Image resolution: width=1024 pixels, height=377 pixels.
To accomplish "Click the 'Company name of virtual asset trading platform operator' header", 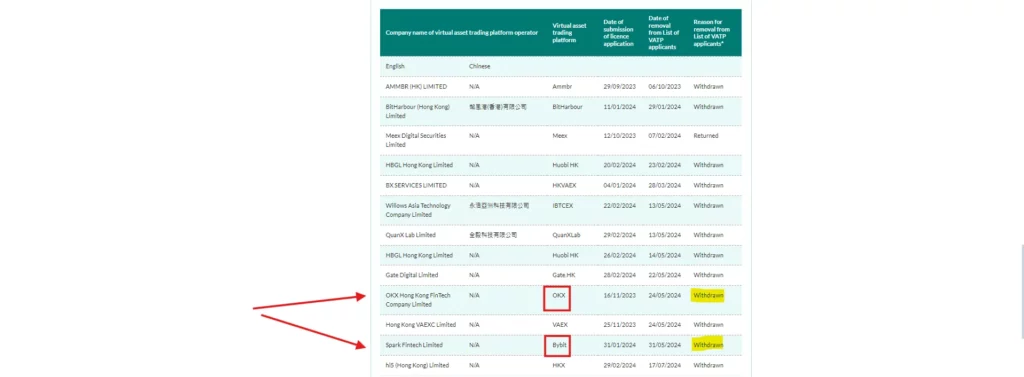I will pyautogui.click(x=462, y=33).
